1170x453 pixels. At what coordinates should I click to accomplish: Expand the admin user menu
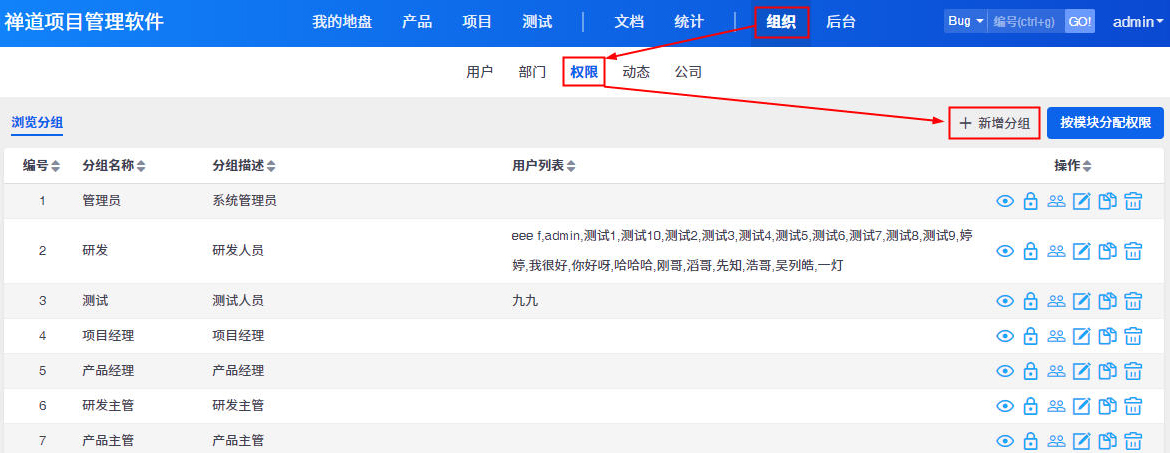point(1138,21)
